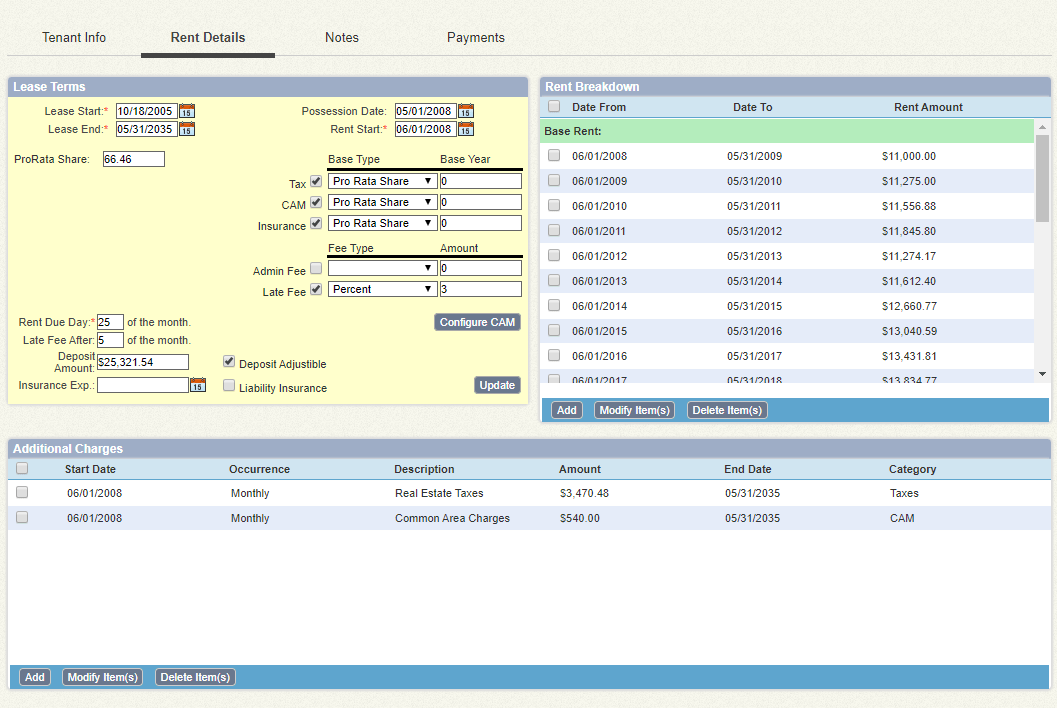Open the CAM Base Type dropdown
1057x708 pixels.
(x=381, y=202)
